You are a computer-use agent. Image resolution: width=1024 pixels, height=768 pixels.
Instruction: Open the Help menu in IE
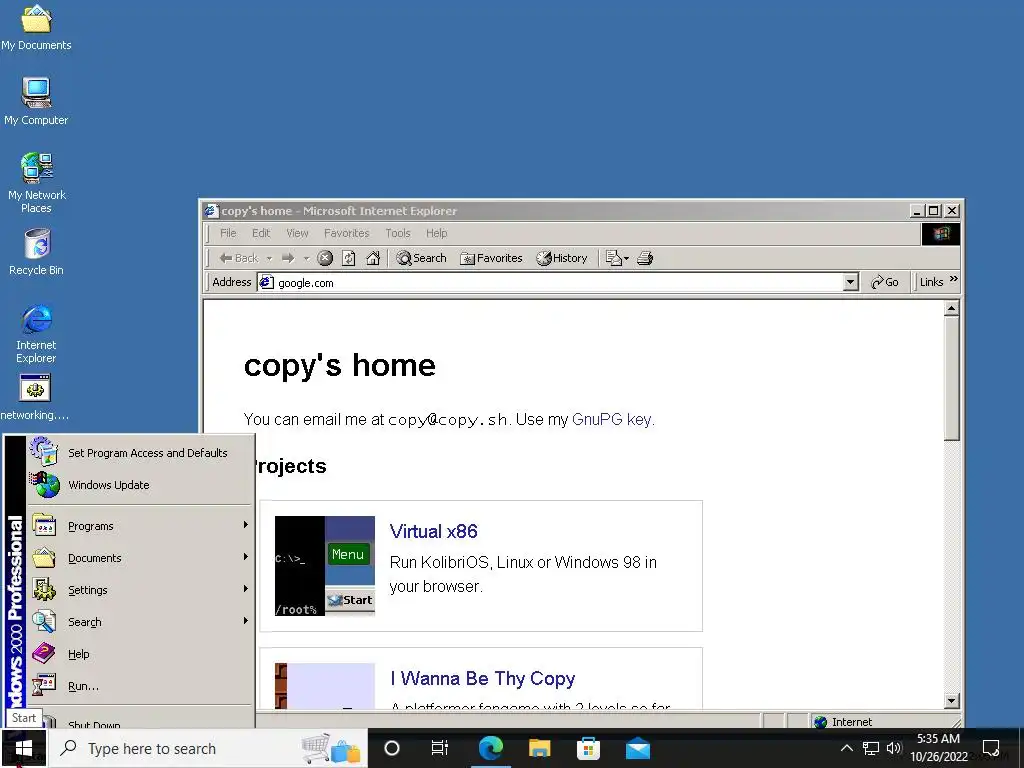coord(436,233)
